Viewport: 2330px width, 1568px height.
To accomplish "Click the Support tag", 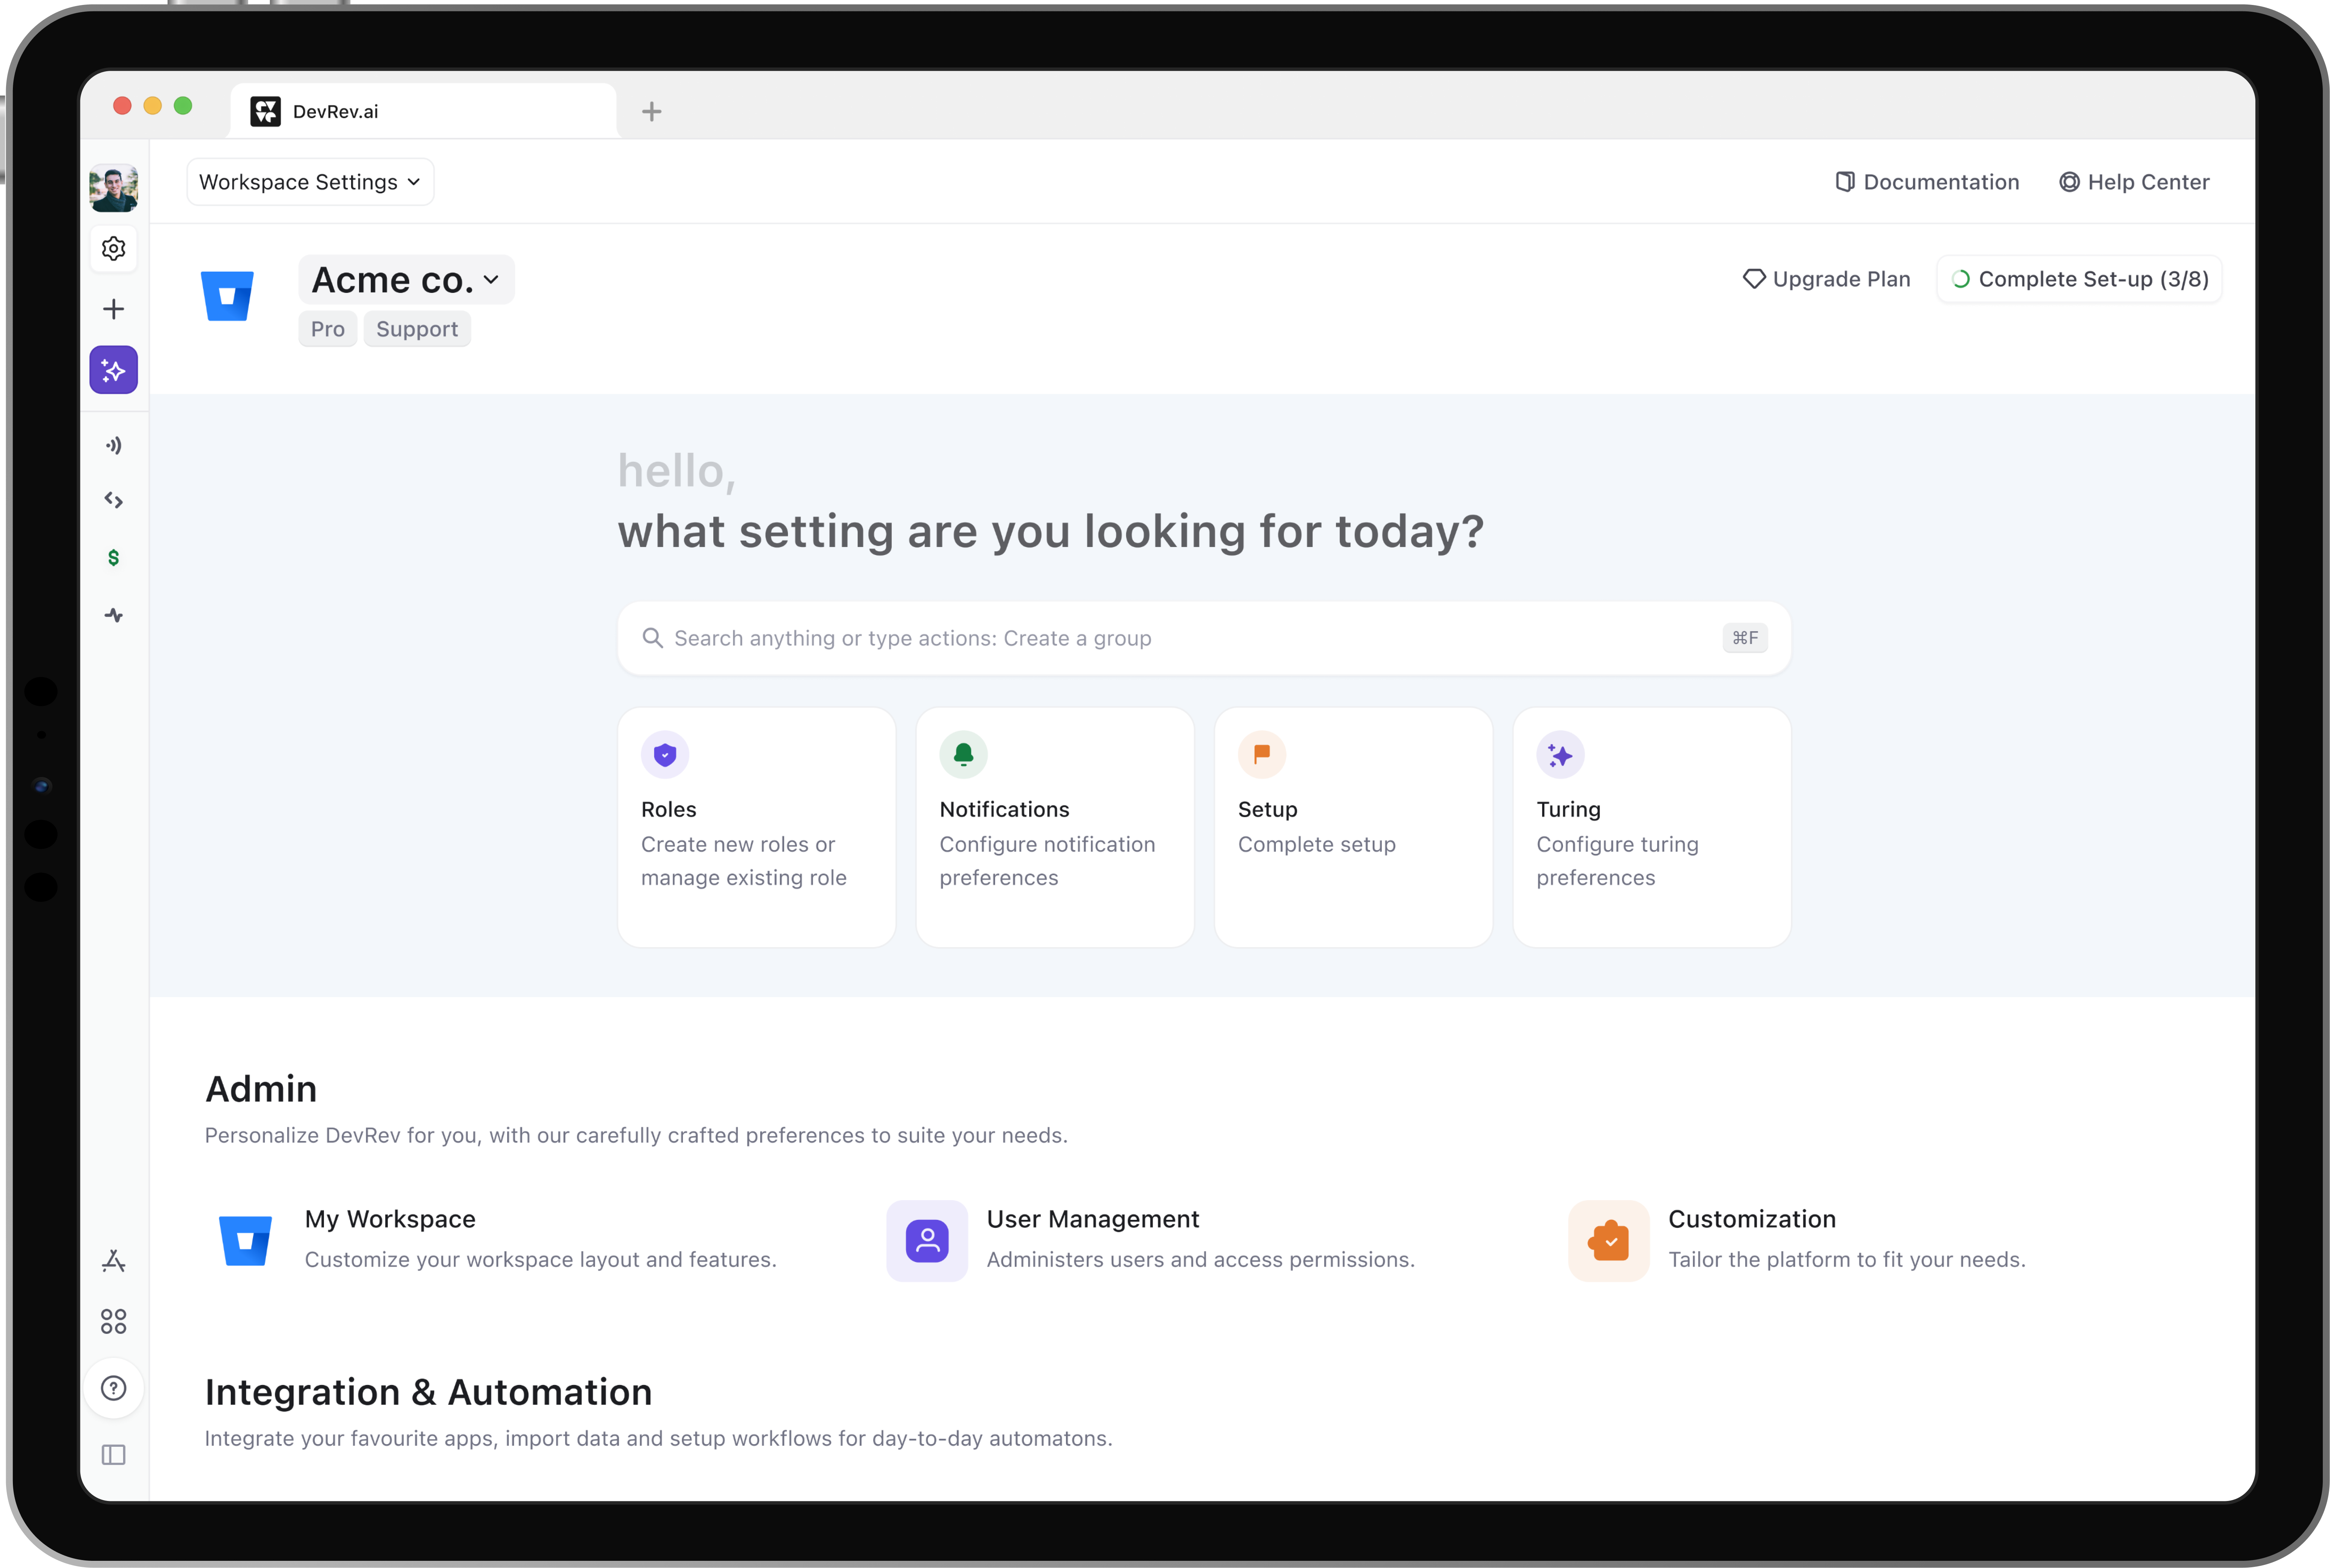I will click(417, 329).
